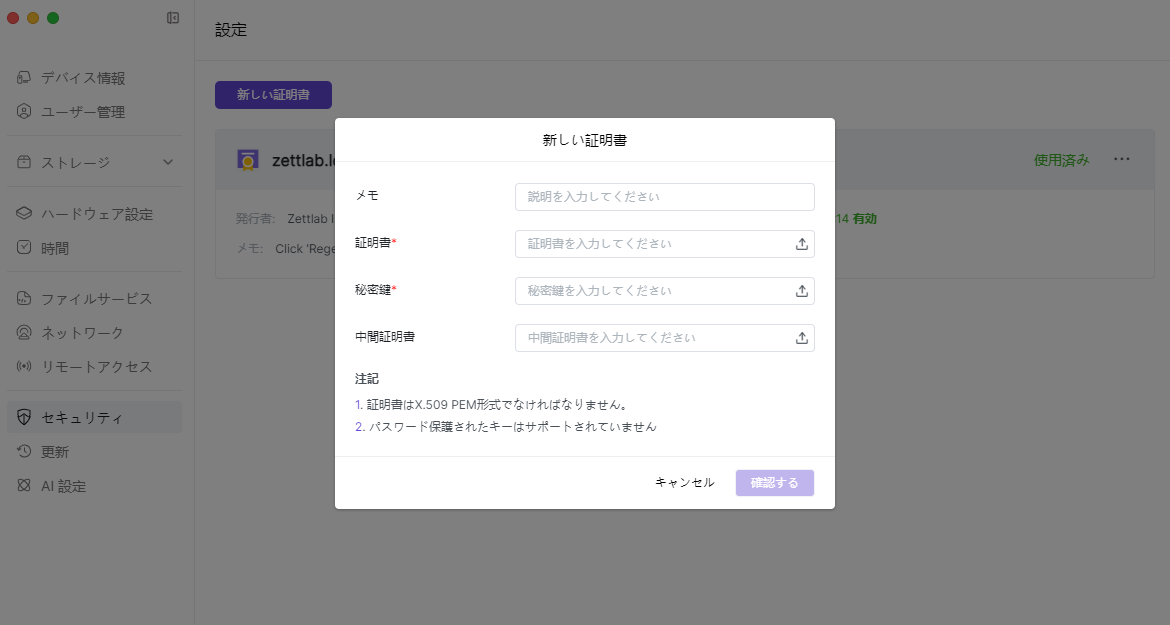The height and width of the screenshot is (625, 1170).
Task: Click the upload icon in 秘密鍵 field
Action: (801, 291)
